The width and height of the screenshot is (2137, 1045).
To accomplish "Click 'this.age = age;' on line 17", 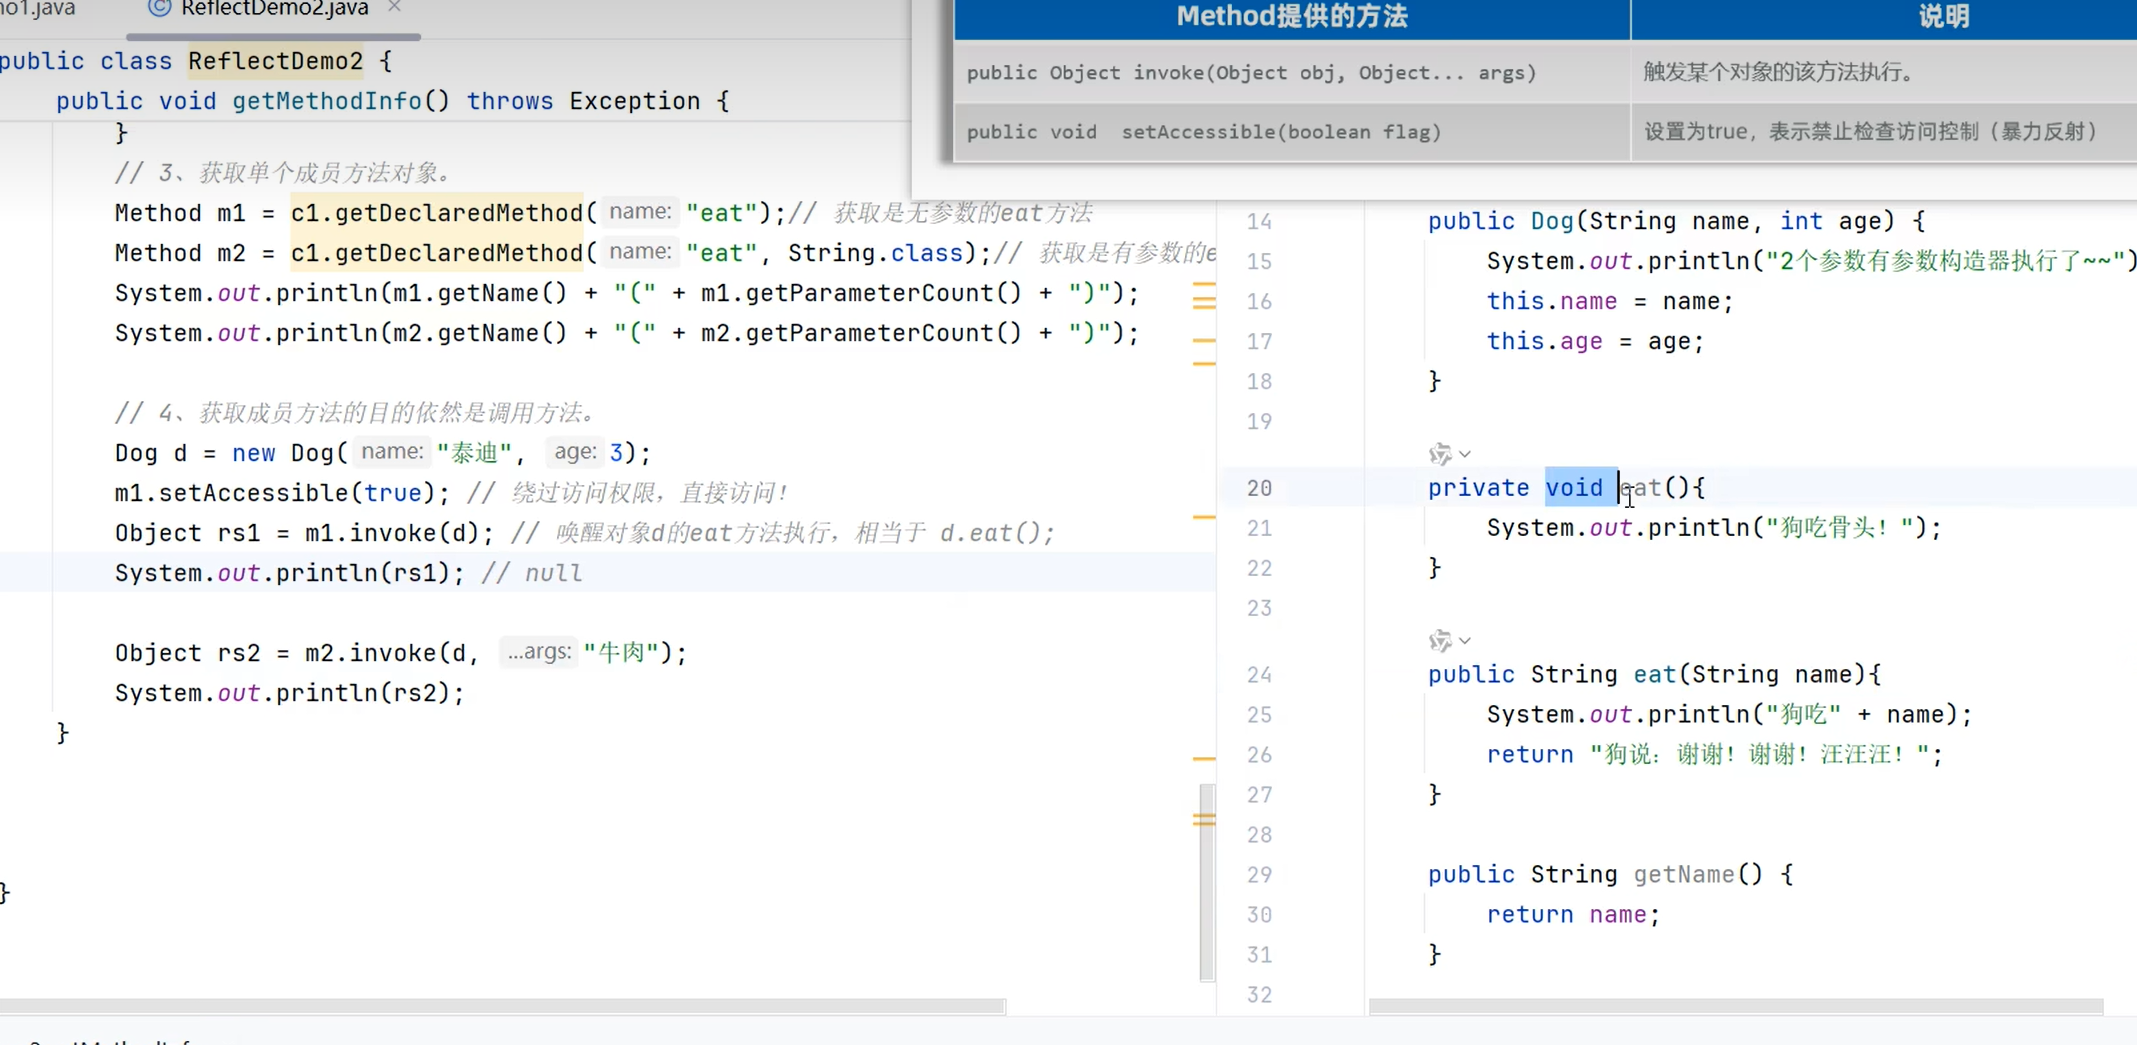I will [x=1595, y=341].
